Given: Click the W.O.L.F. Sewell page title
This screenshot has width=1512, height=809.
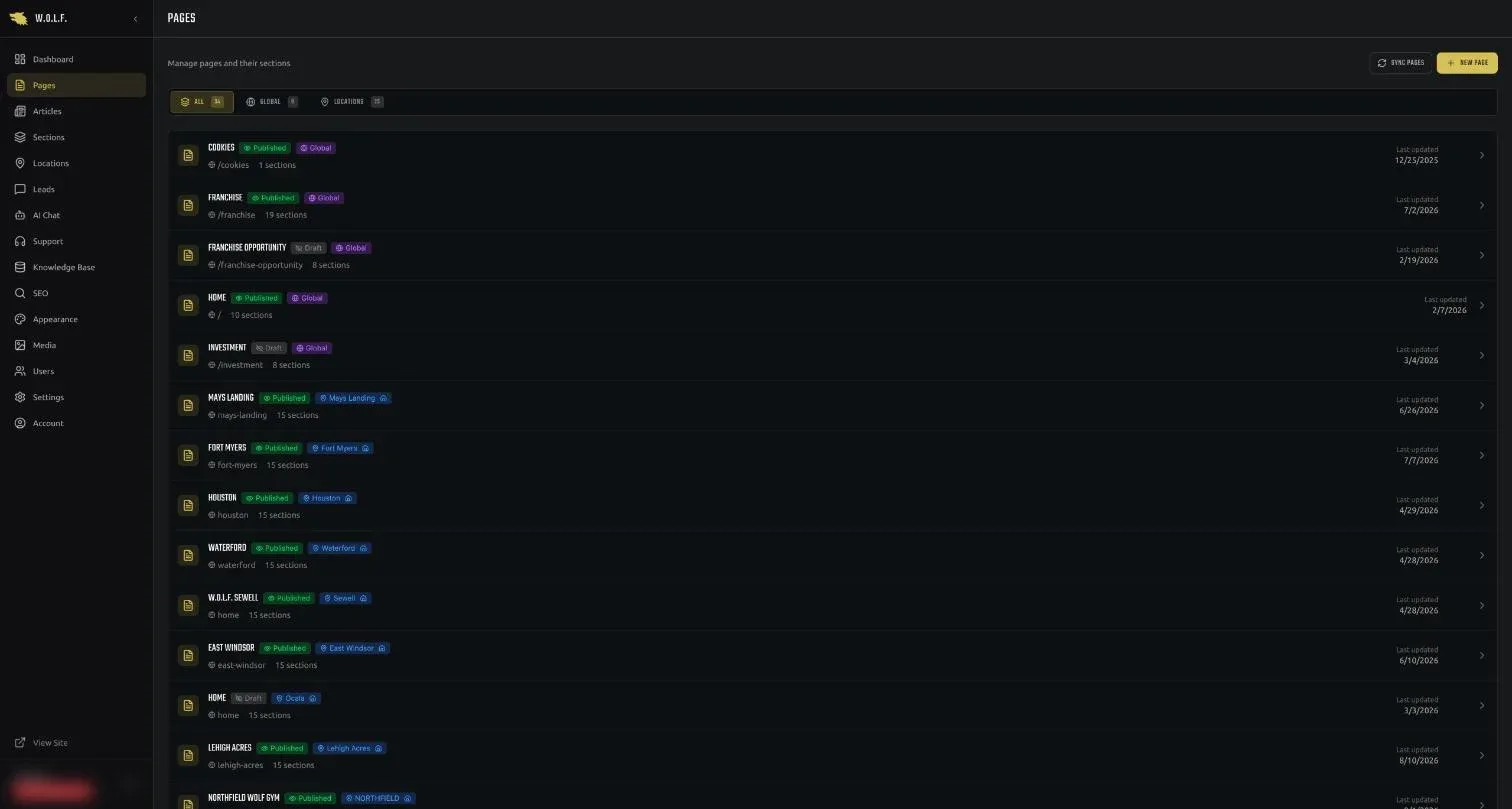Looking at the screenshot, I should (x=233, y=598).
